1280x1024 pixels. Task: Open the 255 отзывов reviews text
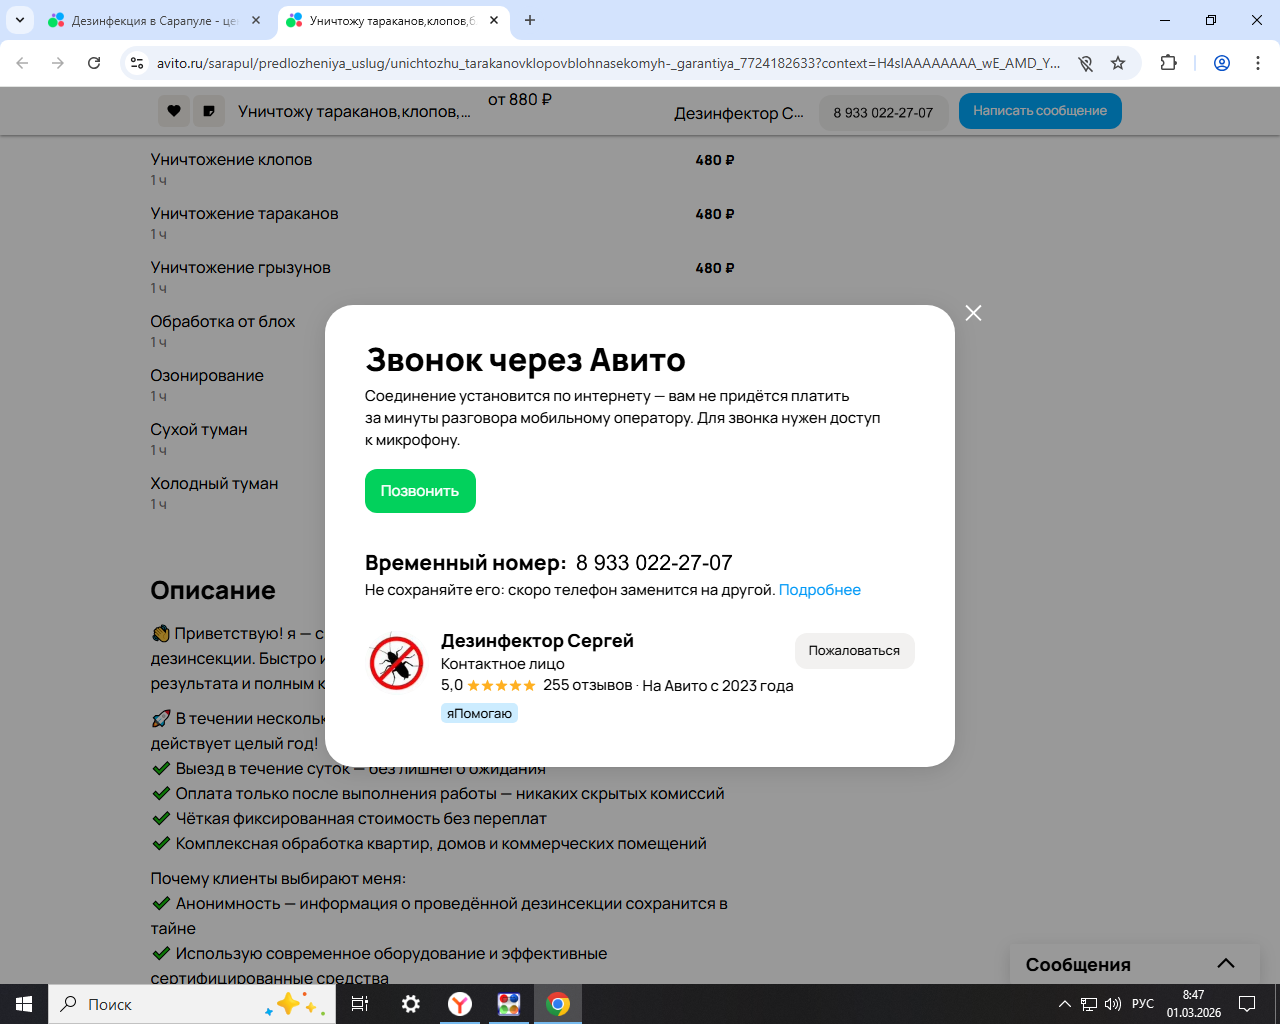588,686
